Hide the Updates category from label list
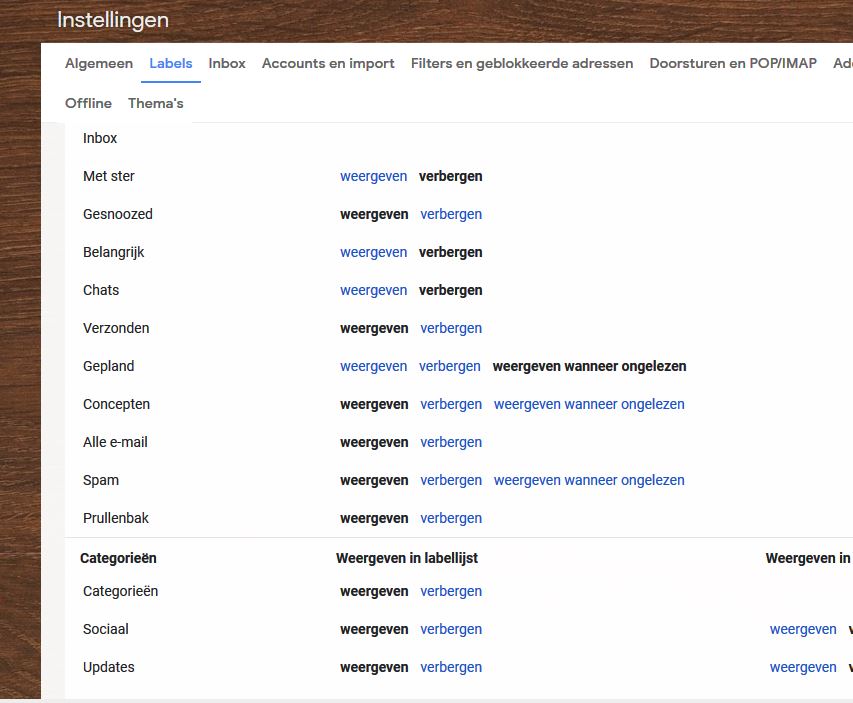853x703 pixels. [451, 667]
